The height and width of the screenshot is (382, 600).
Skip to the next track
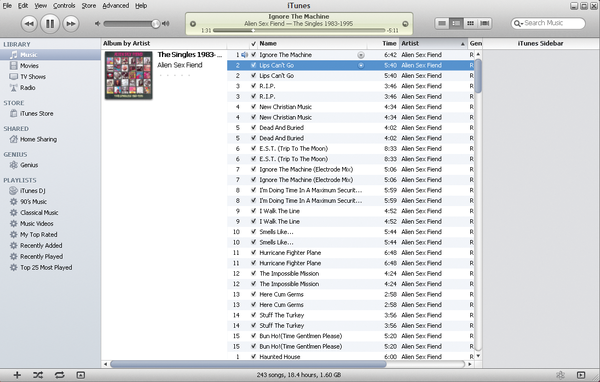71,24
